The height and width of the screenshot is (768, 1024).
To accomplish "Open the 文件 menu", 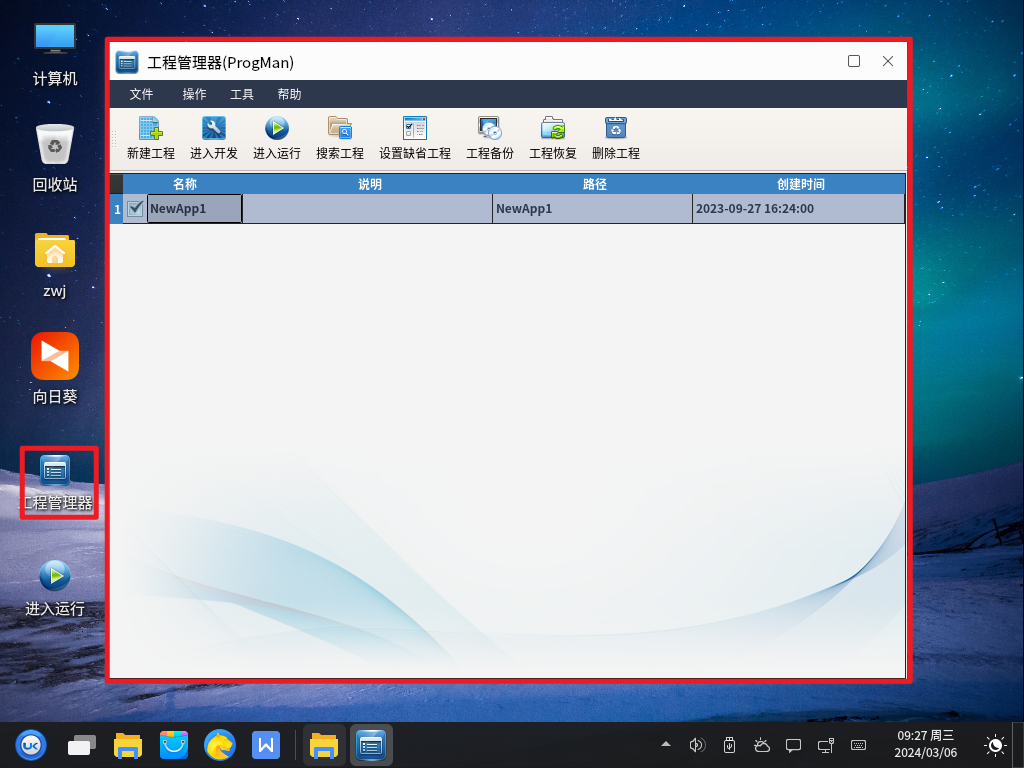I will click(141, 94).
